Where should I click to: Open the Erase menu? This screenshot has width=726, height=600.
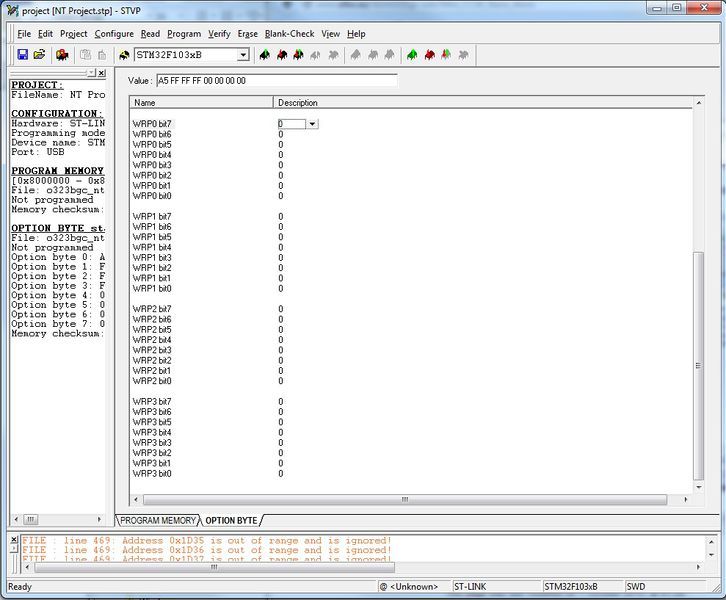[247, 33]
